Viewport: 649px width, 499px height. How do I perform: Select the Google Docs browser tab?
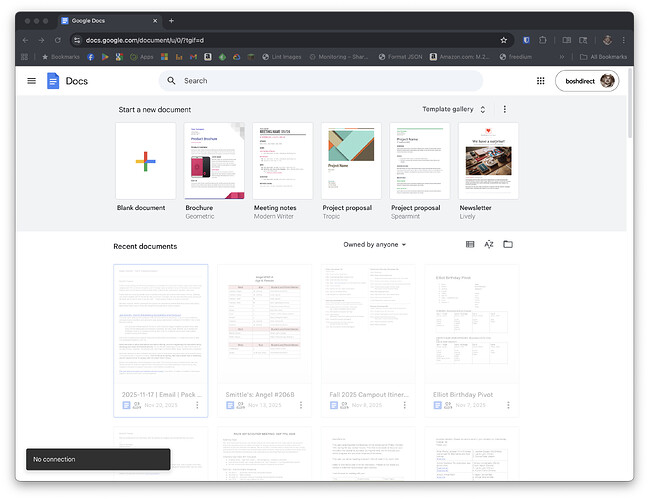(x=110, y=21)
